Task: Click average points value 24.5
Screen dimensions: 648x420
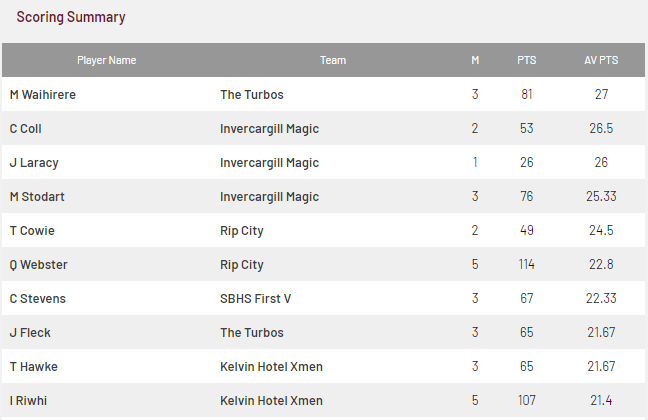Action: (601, 230)
